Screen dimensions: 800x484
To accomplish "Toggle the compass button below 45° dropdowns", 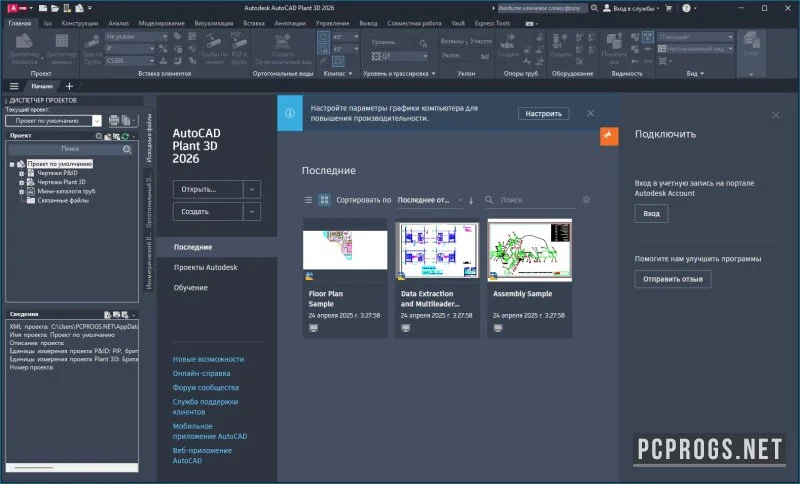I will tap(338, 61).
